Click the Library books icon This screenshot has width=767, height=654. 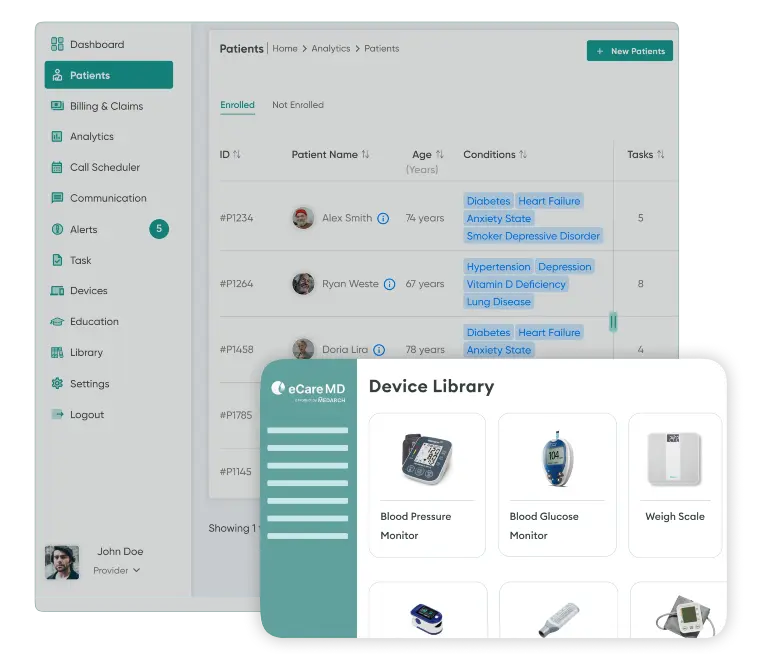point(57,352)
